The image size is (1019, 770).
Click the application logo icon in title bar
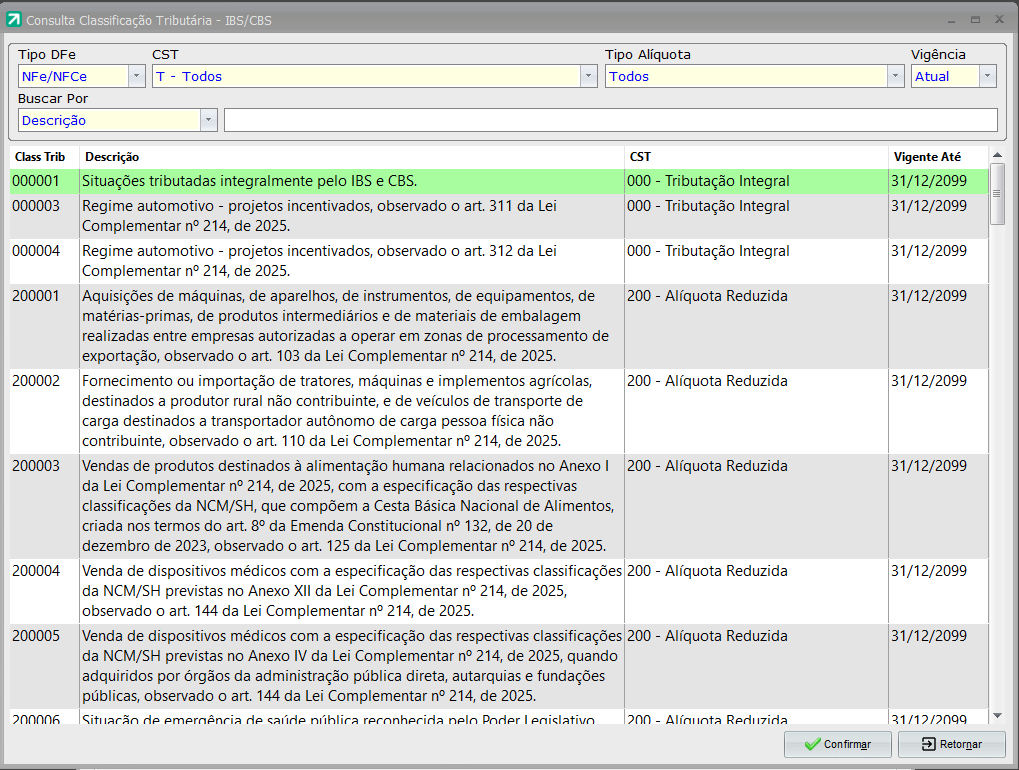tap(14, 20)
